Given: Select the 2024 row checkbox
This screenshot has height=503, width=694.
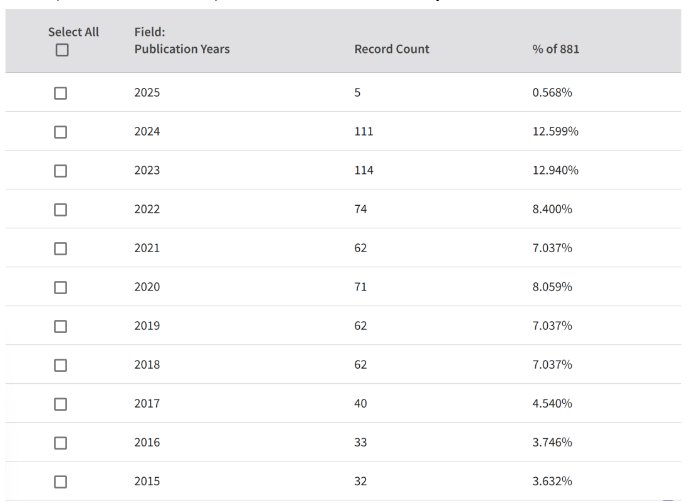Looking at the screenshot, I should pos(61,132).
